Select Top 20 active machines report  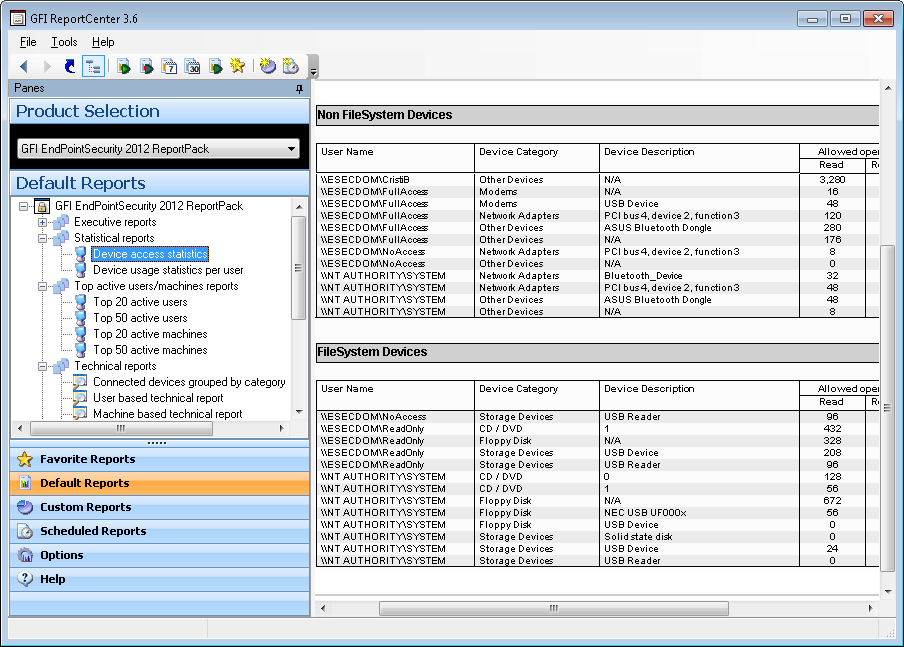[150, 334]
